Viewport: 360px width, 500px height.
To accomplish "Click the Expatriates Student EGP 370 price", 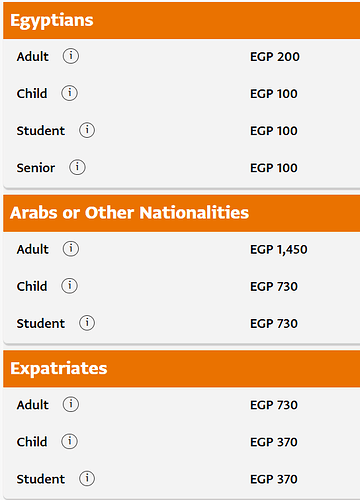I will pyautogui.click(x=274, y=479).
